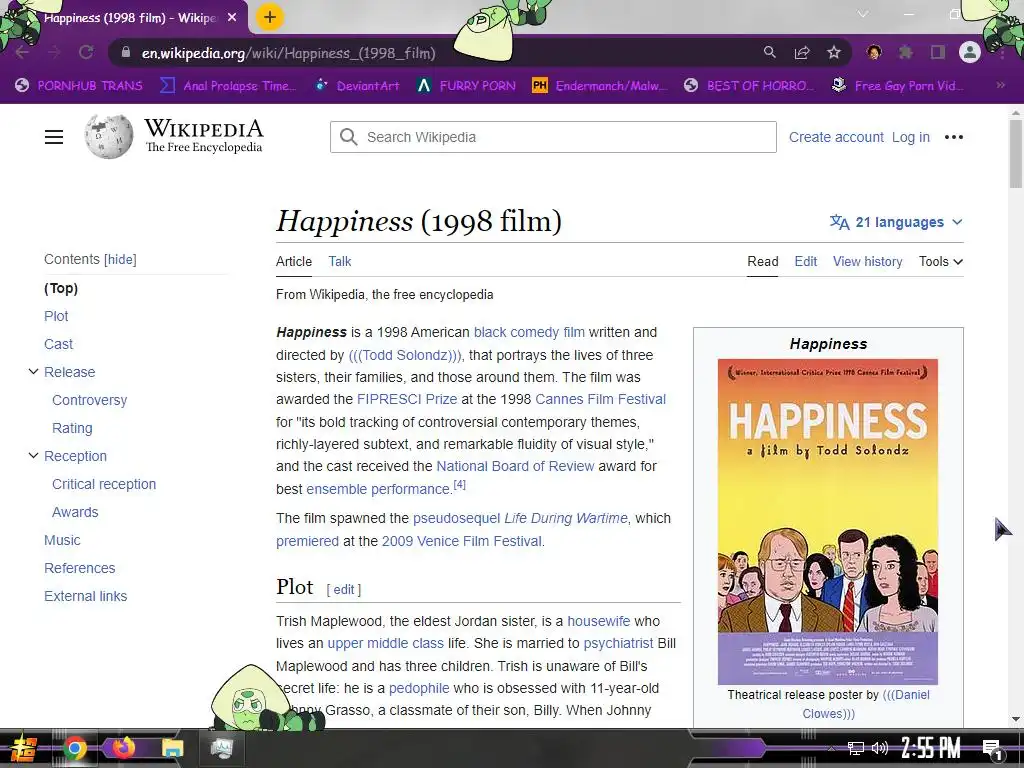This screenshot has height=768, width=1024.
Task: Go back to the previous page
Action: [x=22, y=53]
